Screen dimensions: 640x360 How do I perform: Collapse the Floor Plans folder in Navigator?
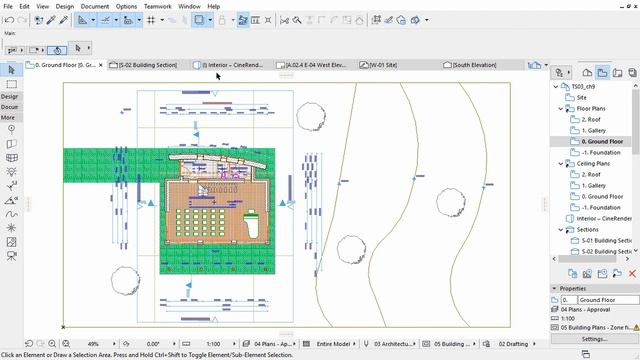pos(561,109)
